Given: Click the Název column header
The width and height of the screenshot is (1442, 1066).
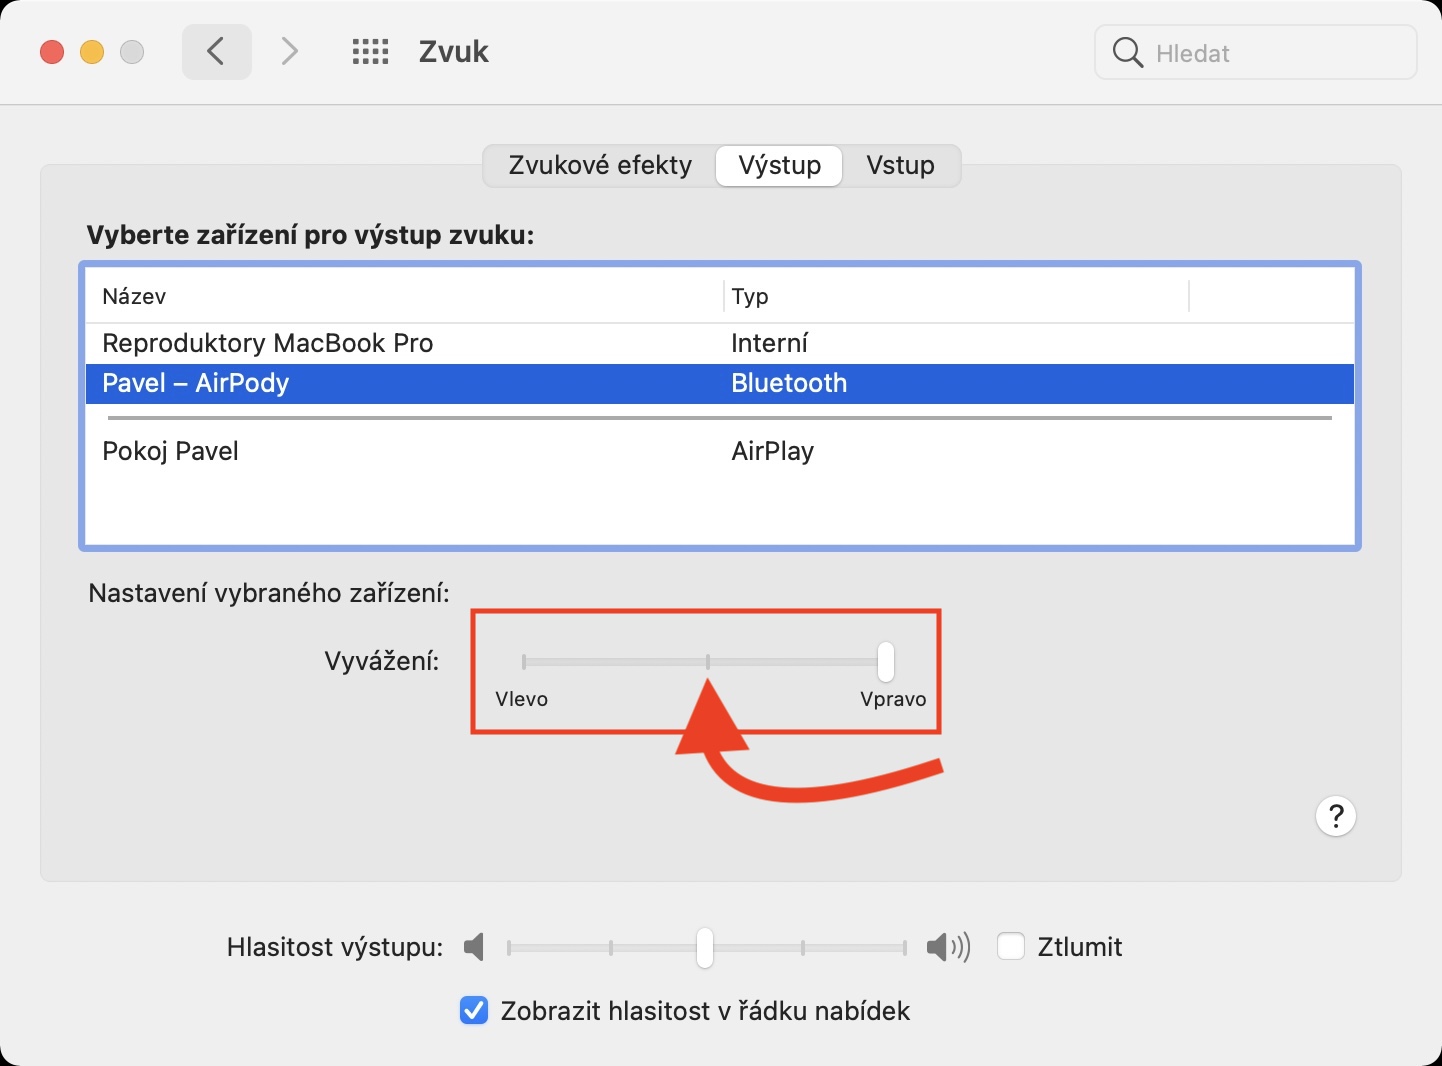Looking at the screenshot, I should click(134, 297).
